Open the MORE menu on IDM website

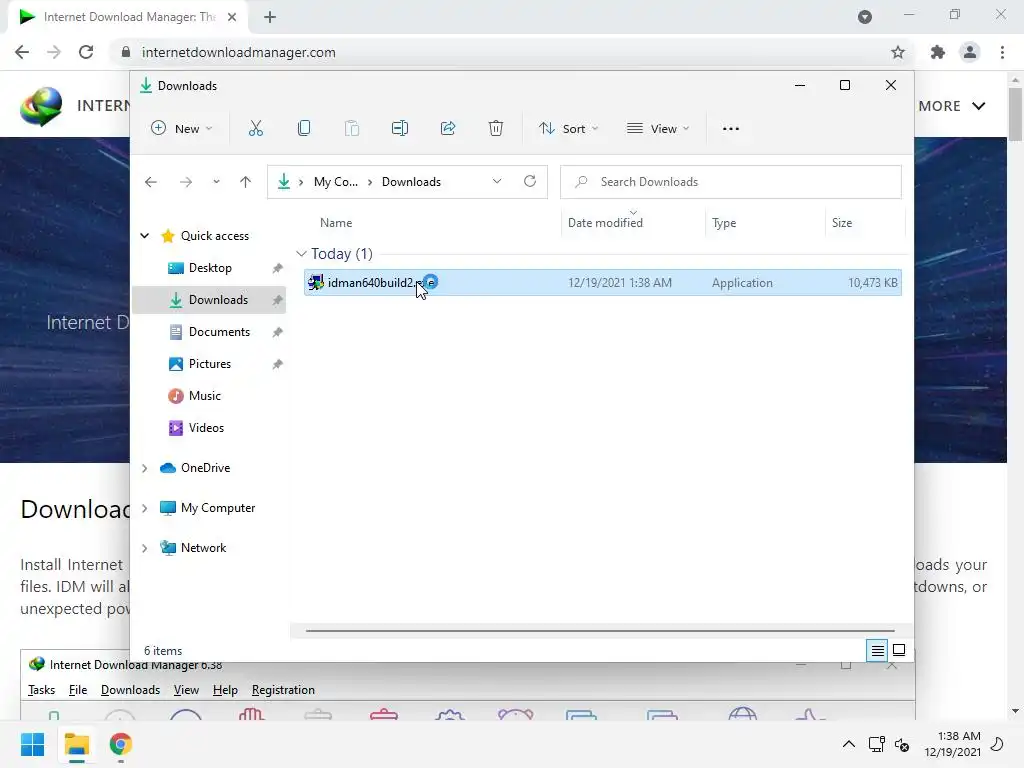(952, 106)
